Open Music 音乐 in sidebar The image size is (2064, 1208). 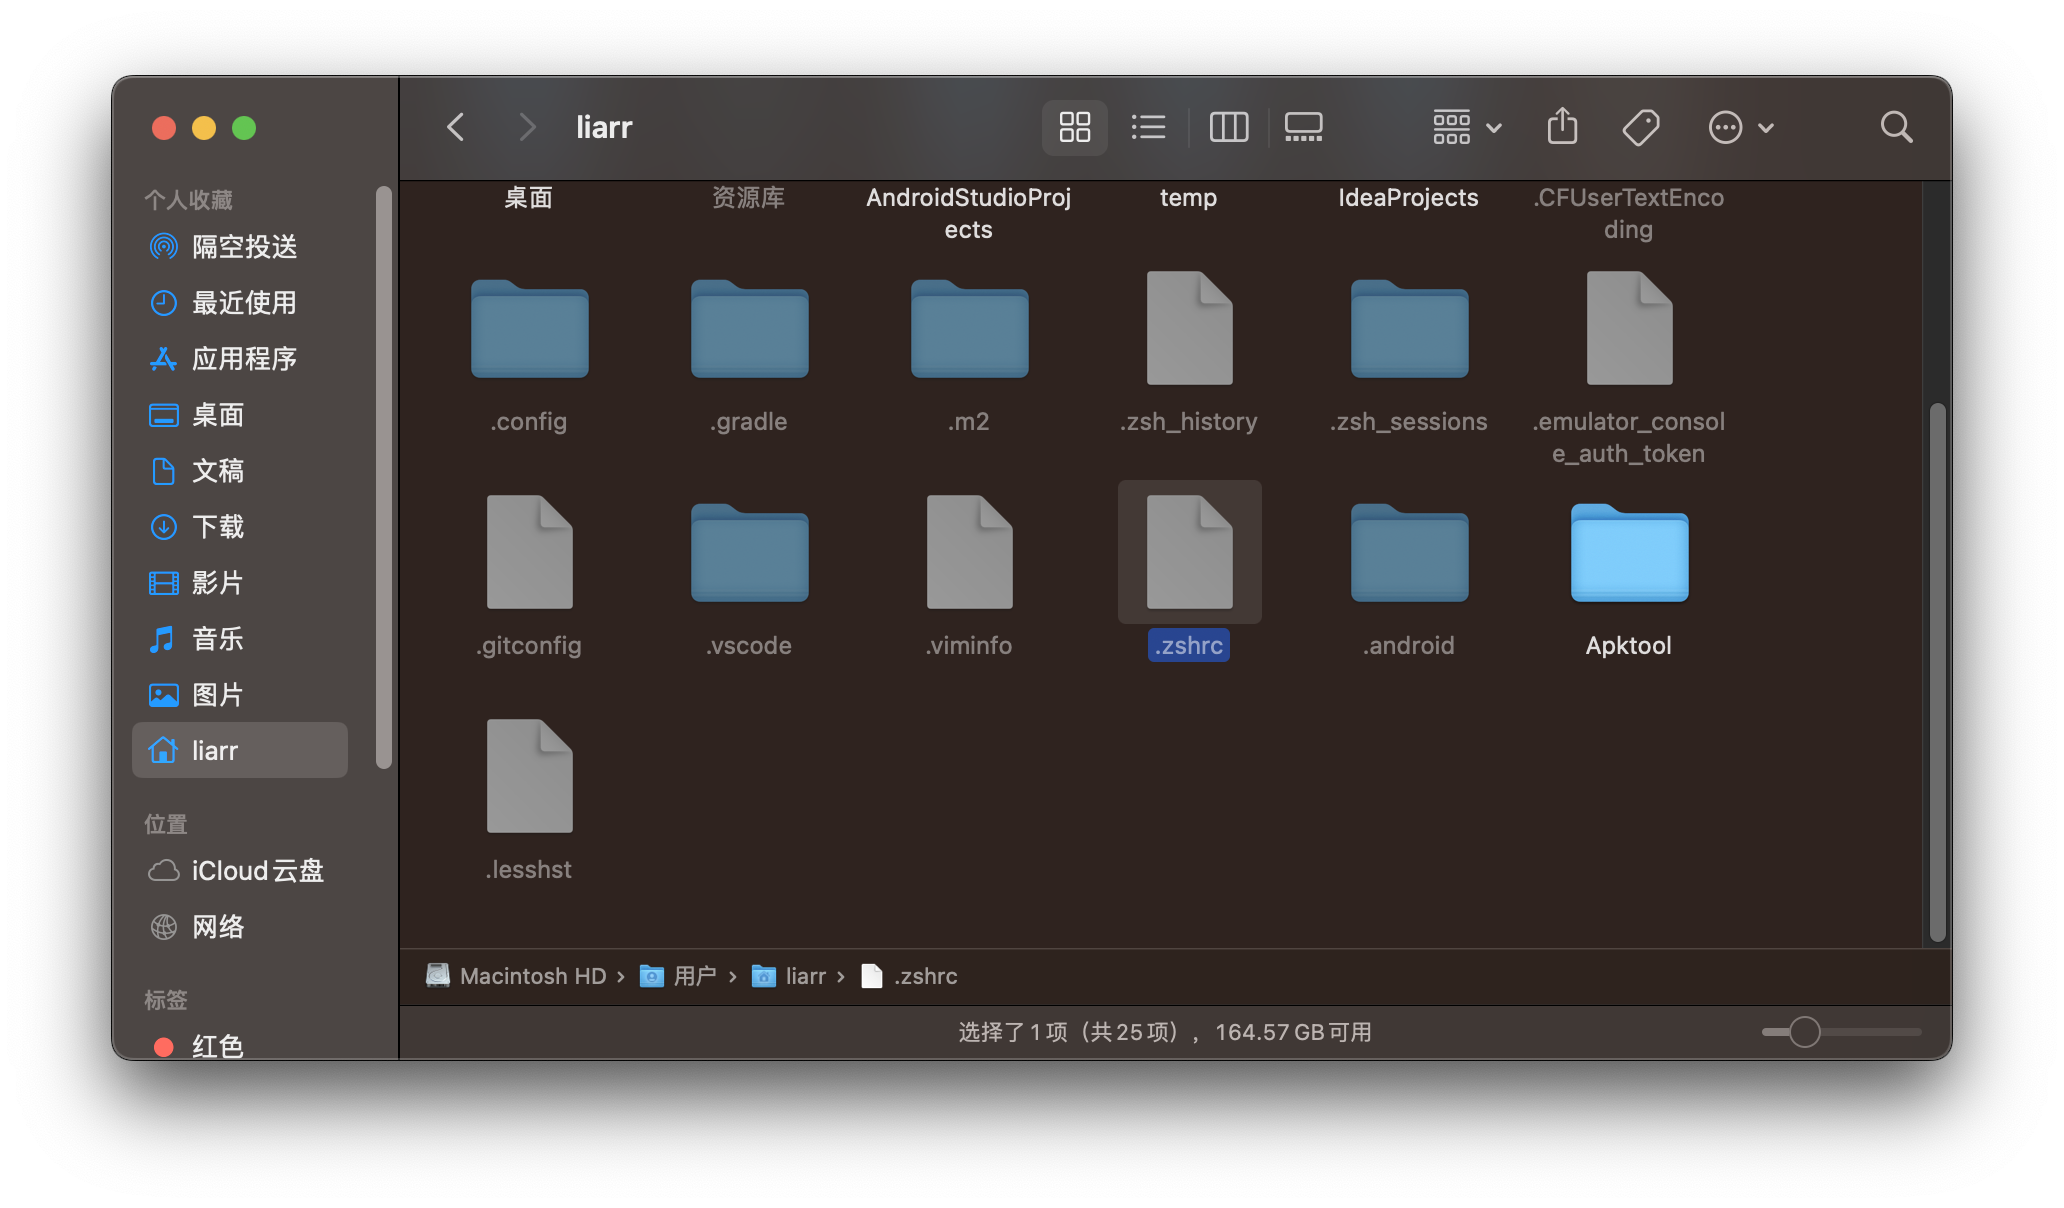(x=240, y=638)
